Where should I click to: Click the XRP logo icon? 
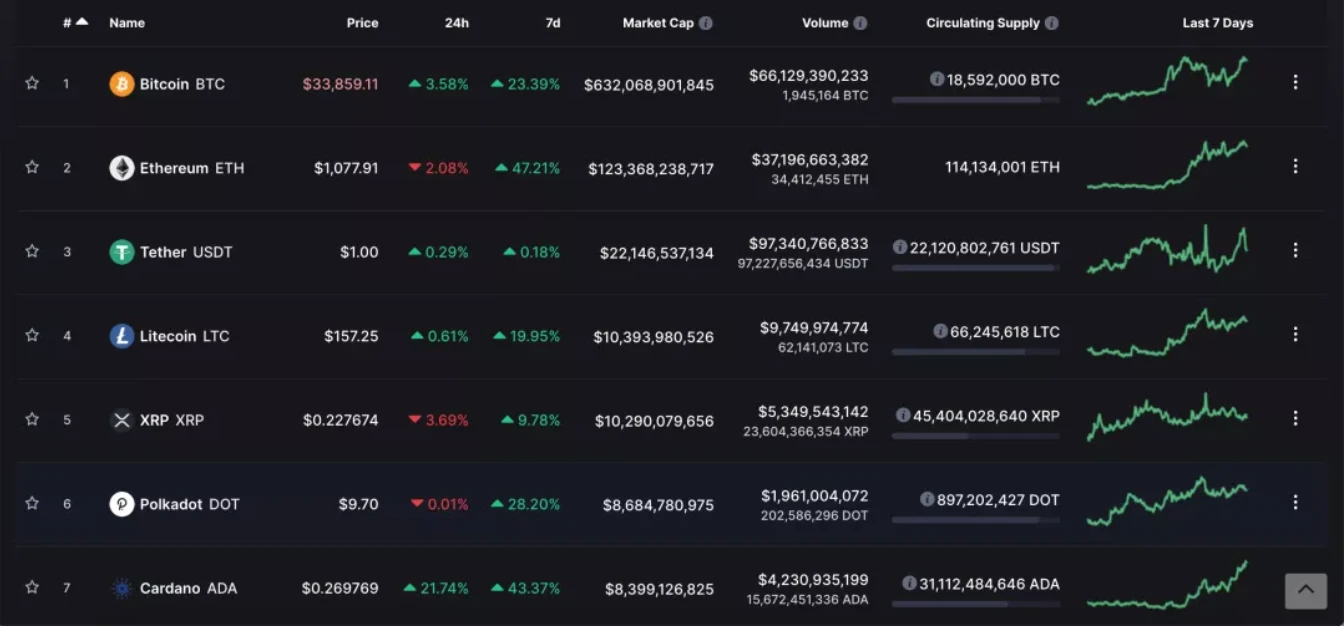point(122,420)
